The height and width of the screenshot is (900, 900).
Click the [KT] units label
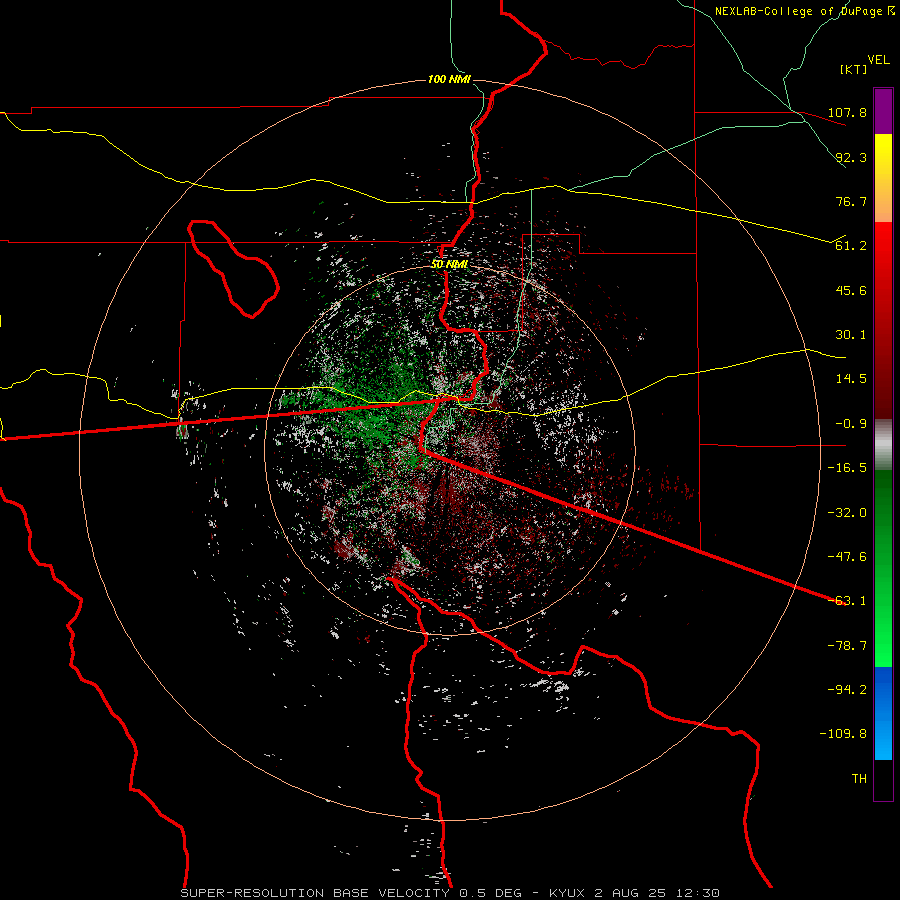pos(854,69)
